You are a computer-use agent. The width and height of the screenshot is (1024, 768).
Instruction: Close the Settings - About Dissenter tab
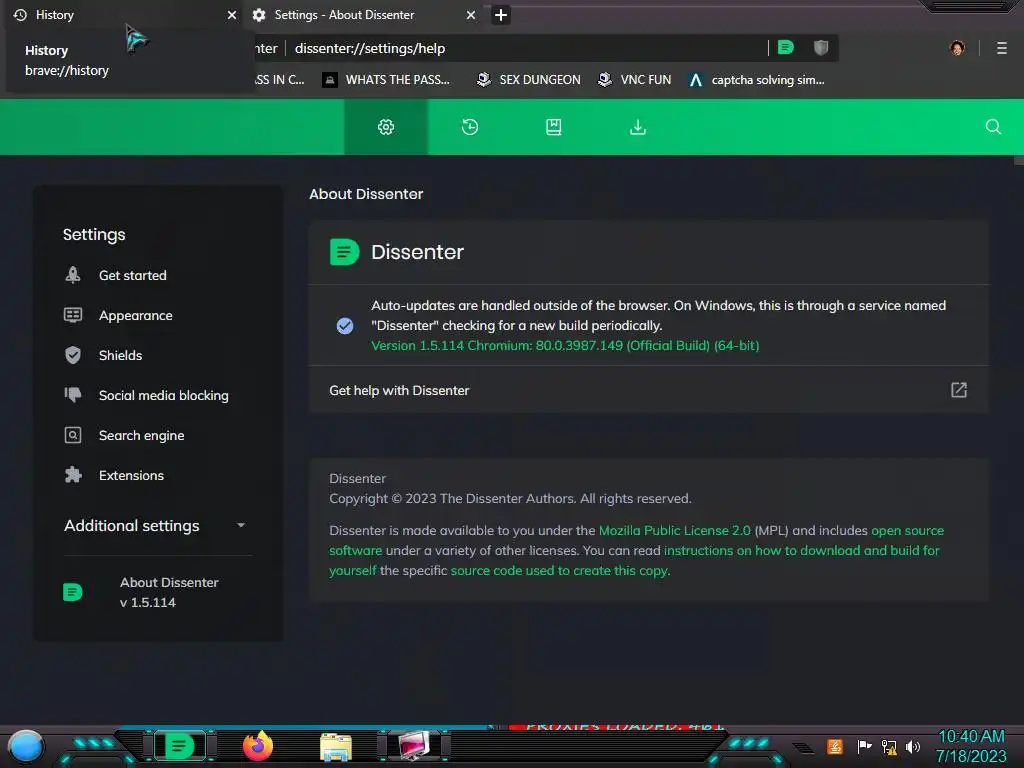point(471,15)
